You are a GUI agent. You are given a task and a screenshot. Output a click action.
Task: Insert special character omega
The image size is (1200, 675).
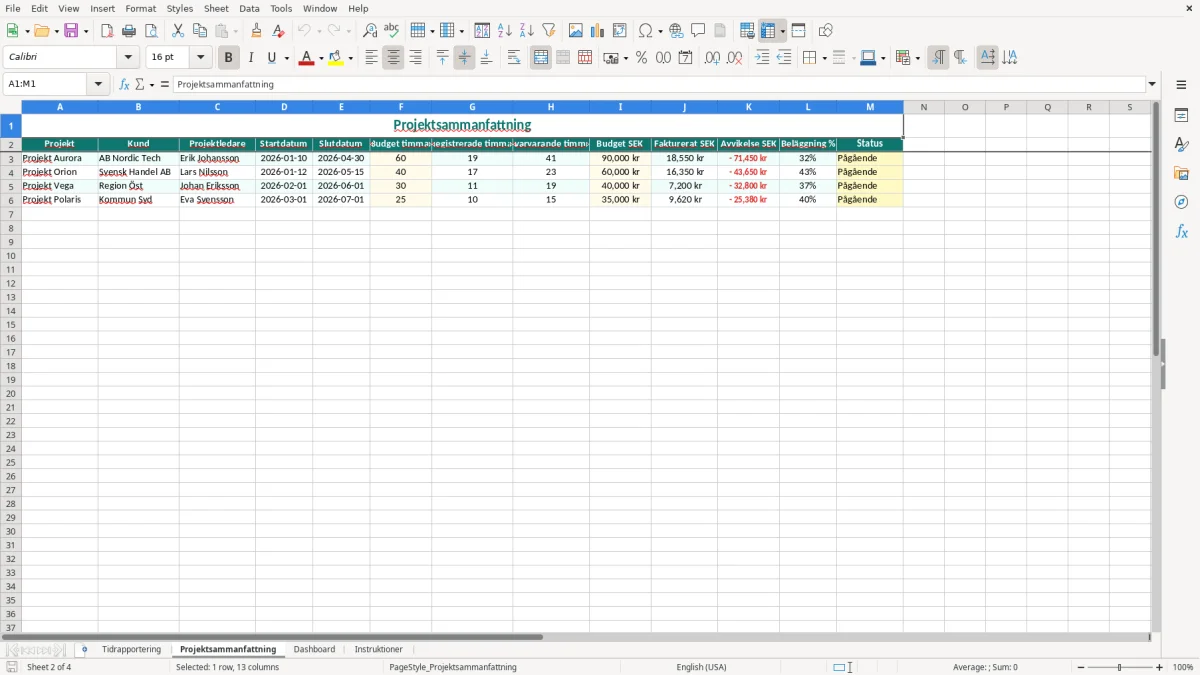[646, 31]
